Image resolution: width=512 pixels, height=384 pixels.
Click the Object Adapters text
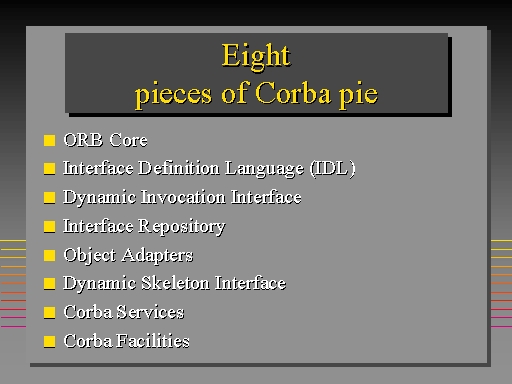coord(128,255)
